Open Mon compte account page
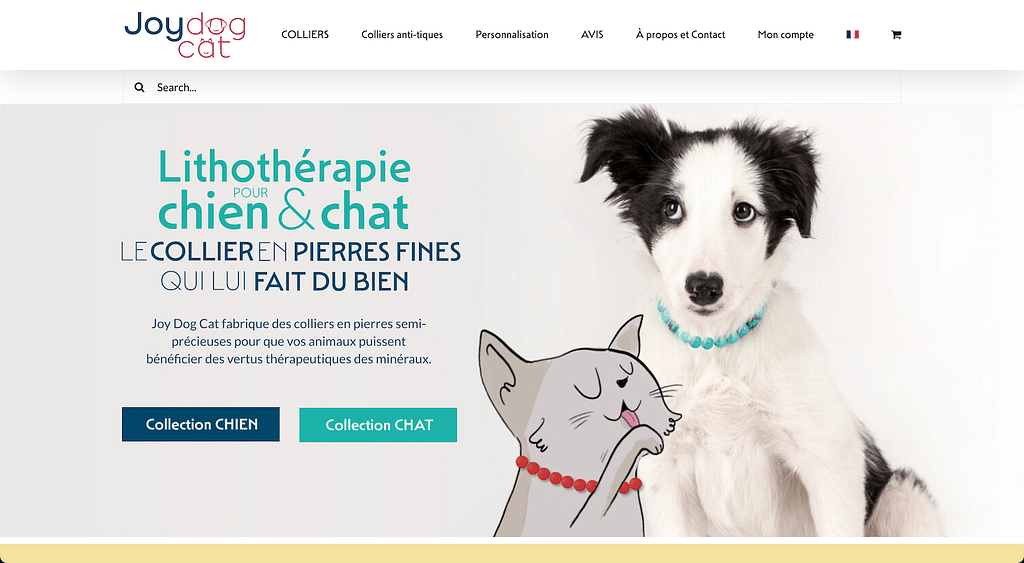Image resolution: width=1024 pixels, height=563 pixels. click(x=786, y=35)
